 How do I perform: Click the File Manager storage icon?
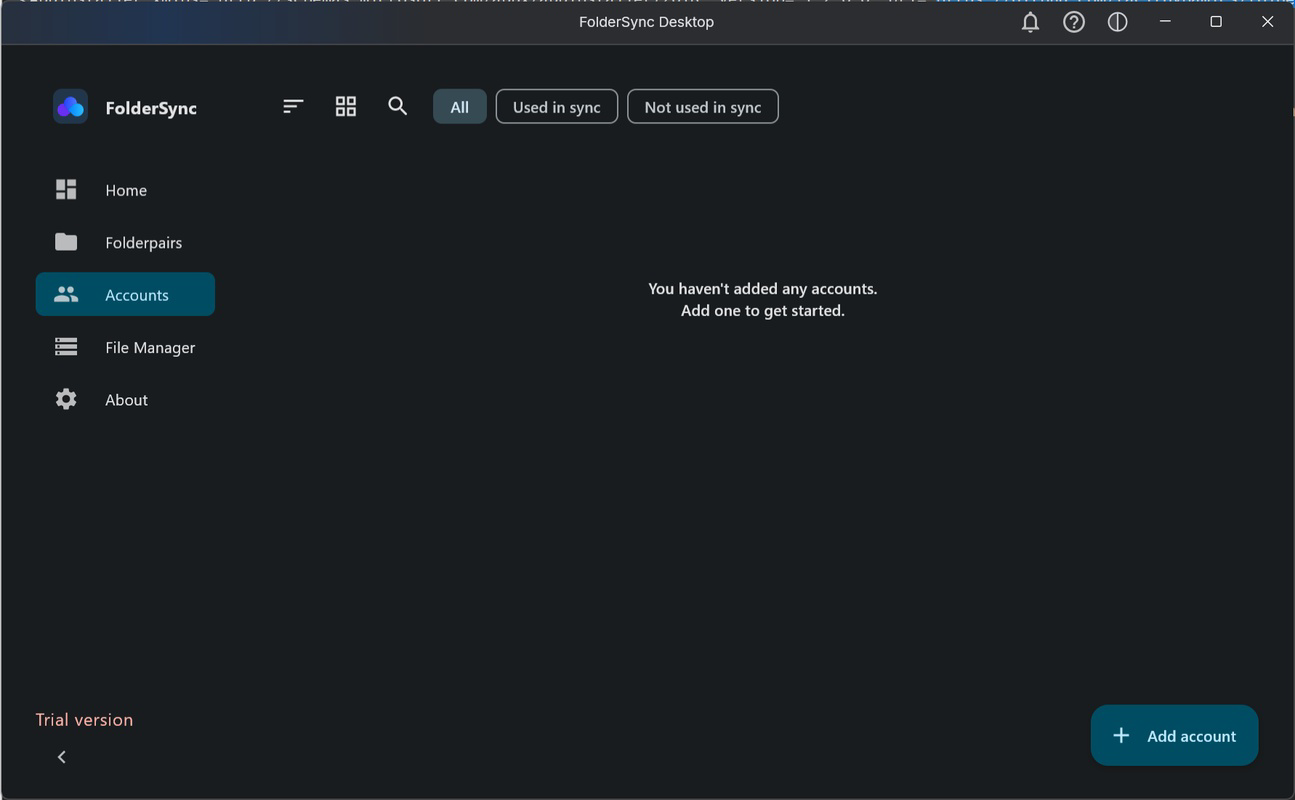(x=66, y=347)
